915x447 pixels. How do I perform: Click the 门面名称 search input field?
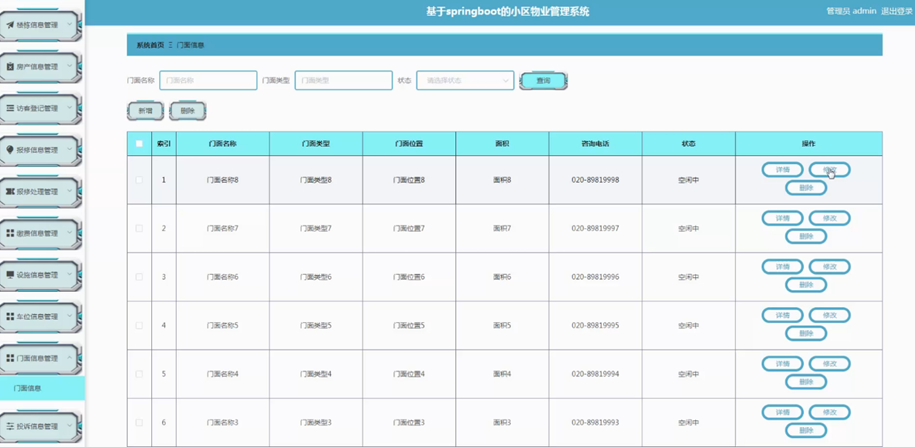(208, 81)
